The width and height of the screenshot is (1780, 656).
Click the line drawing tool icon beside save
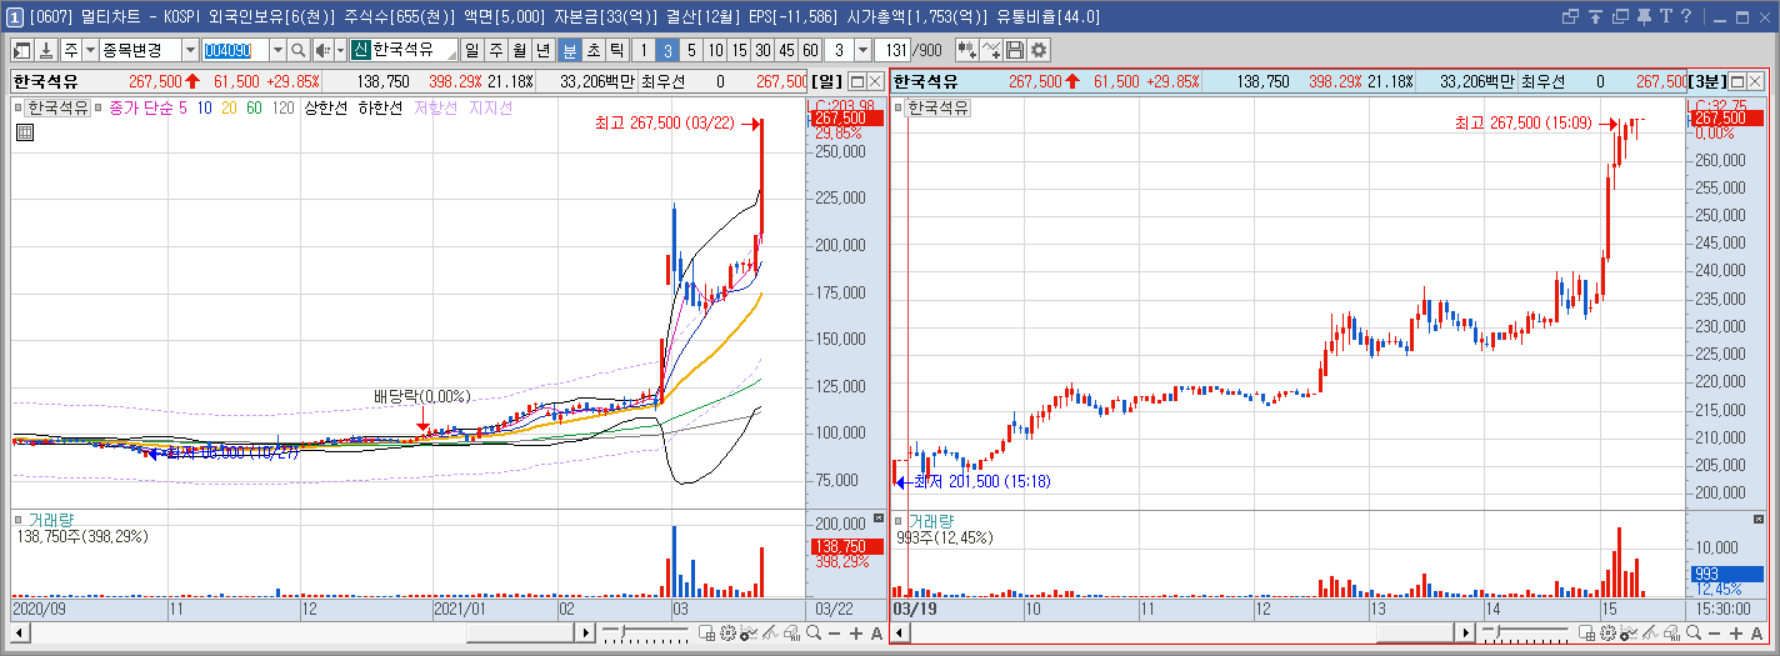[991, 50]
